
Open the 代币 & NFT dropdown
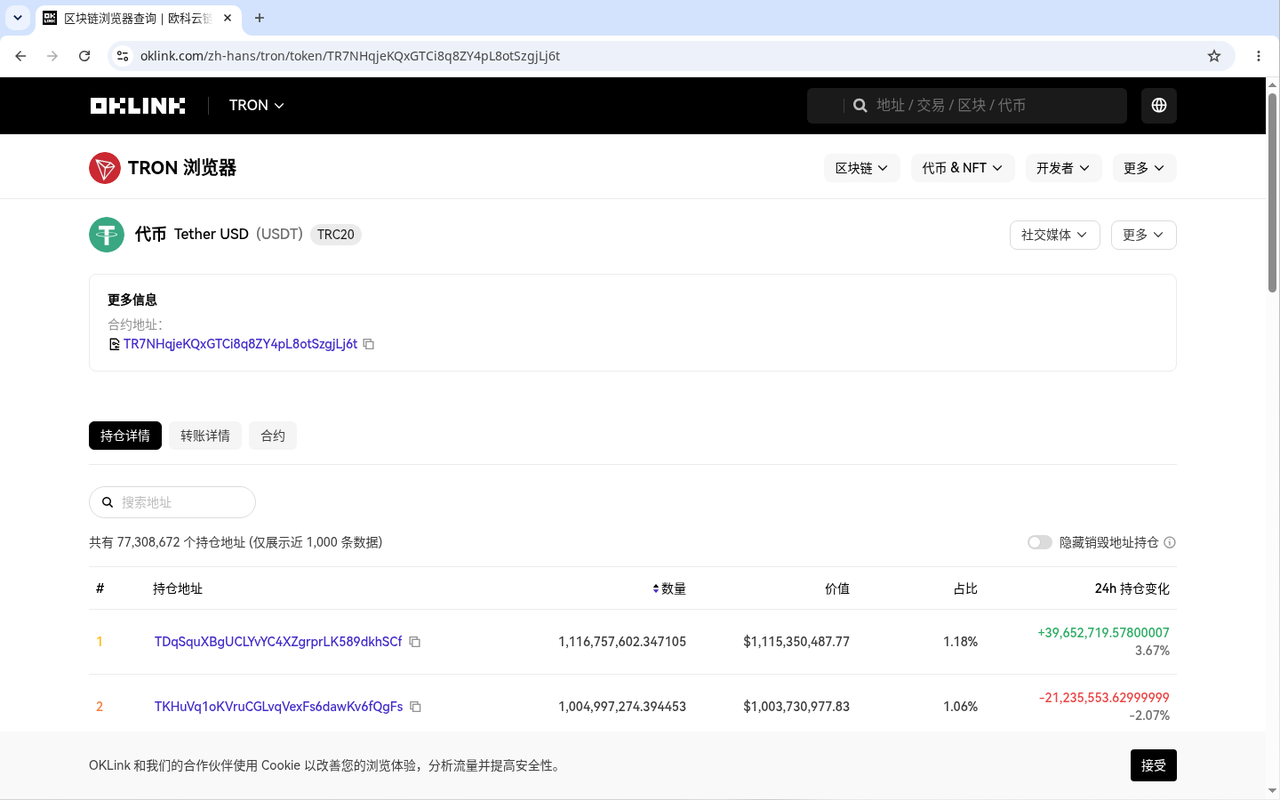(962, 168)
